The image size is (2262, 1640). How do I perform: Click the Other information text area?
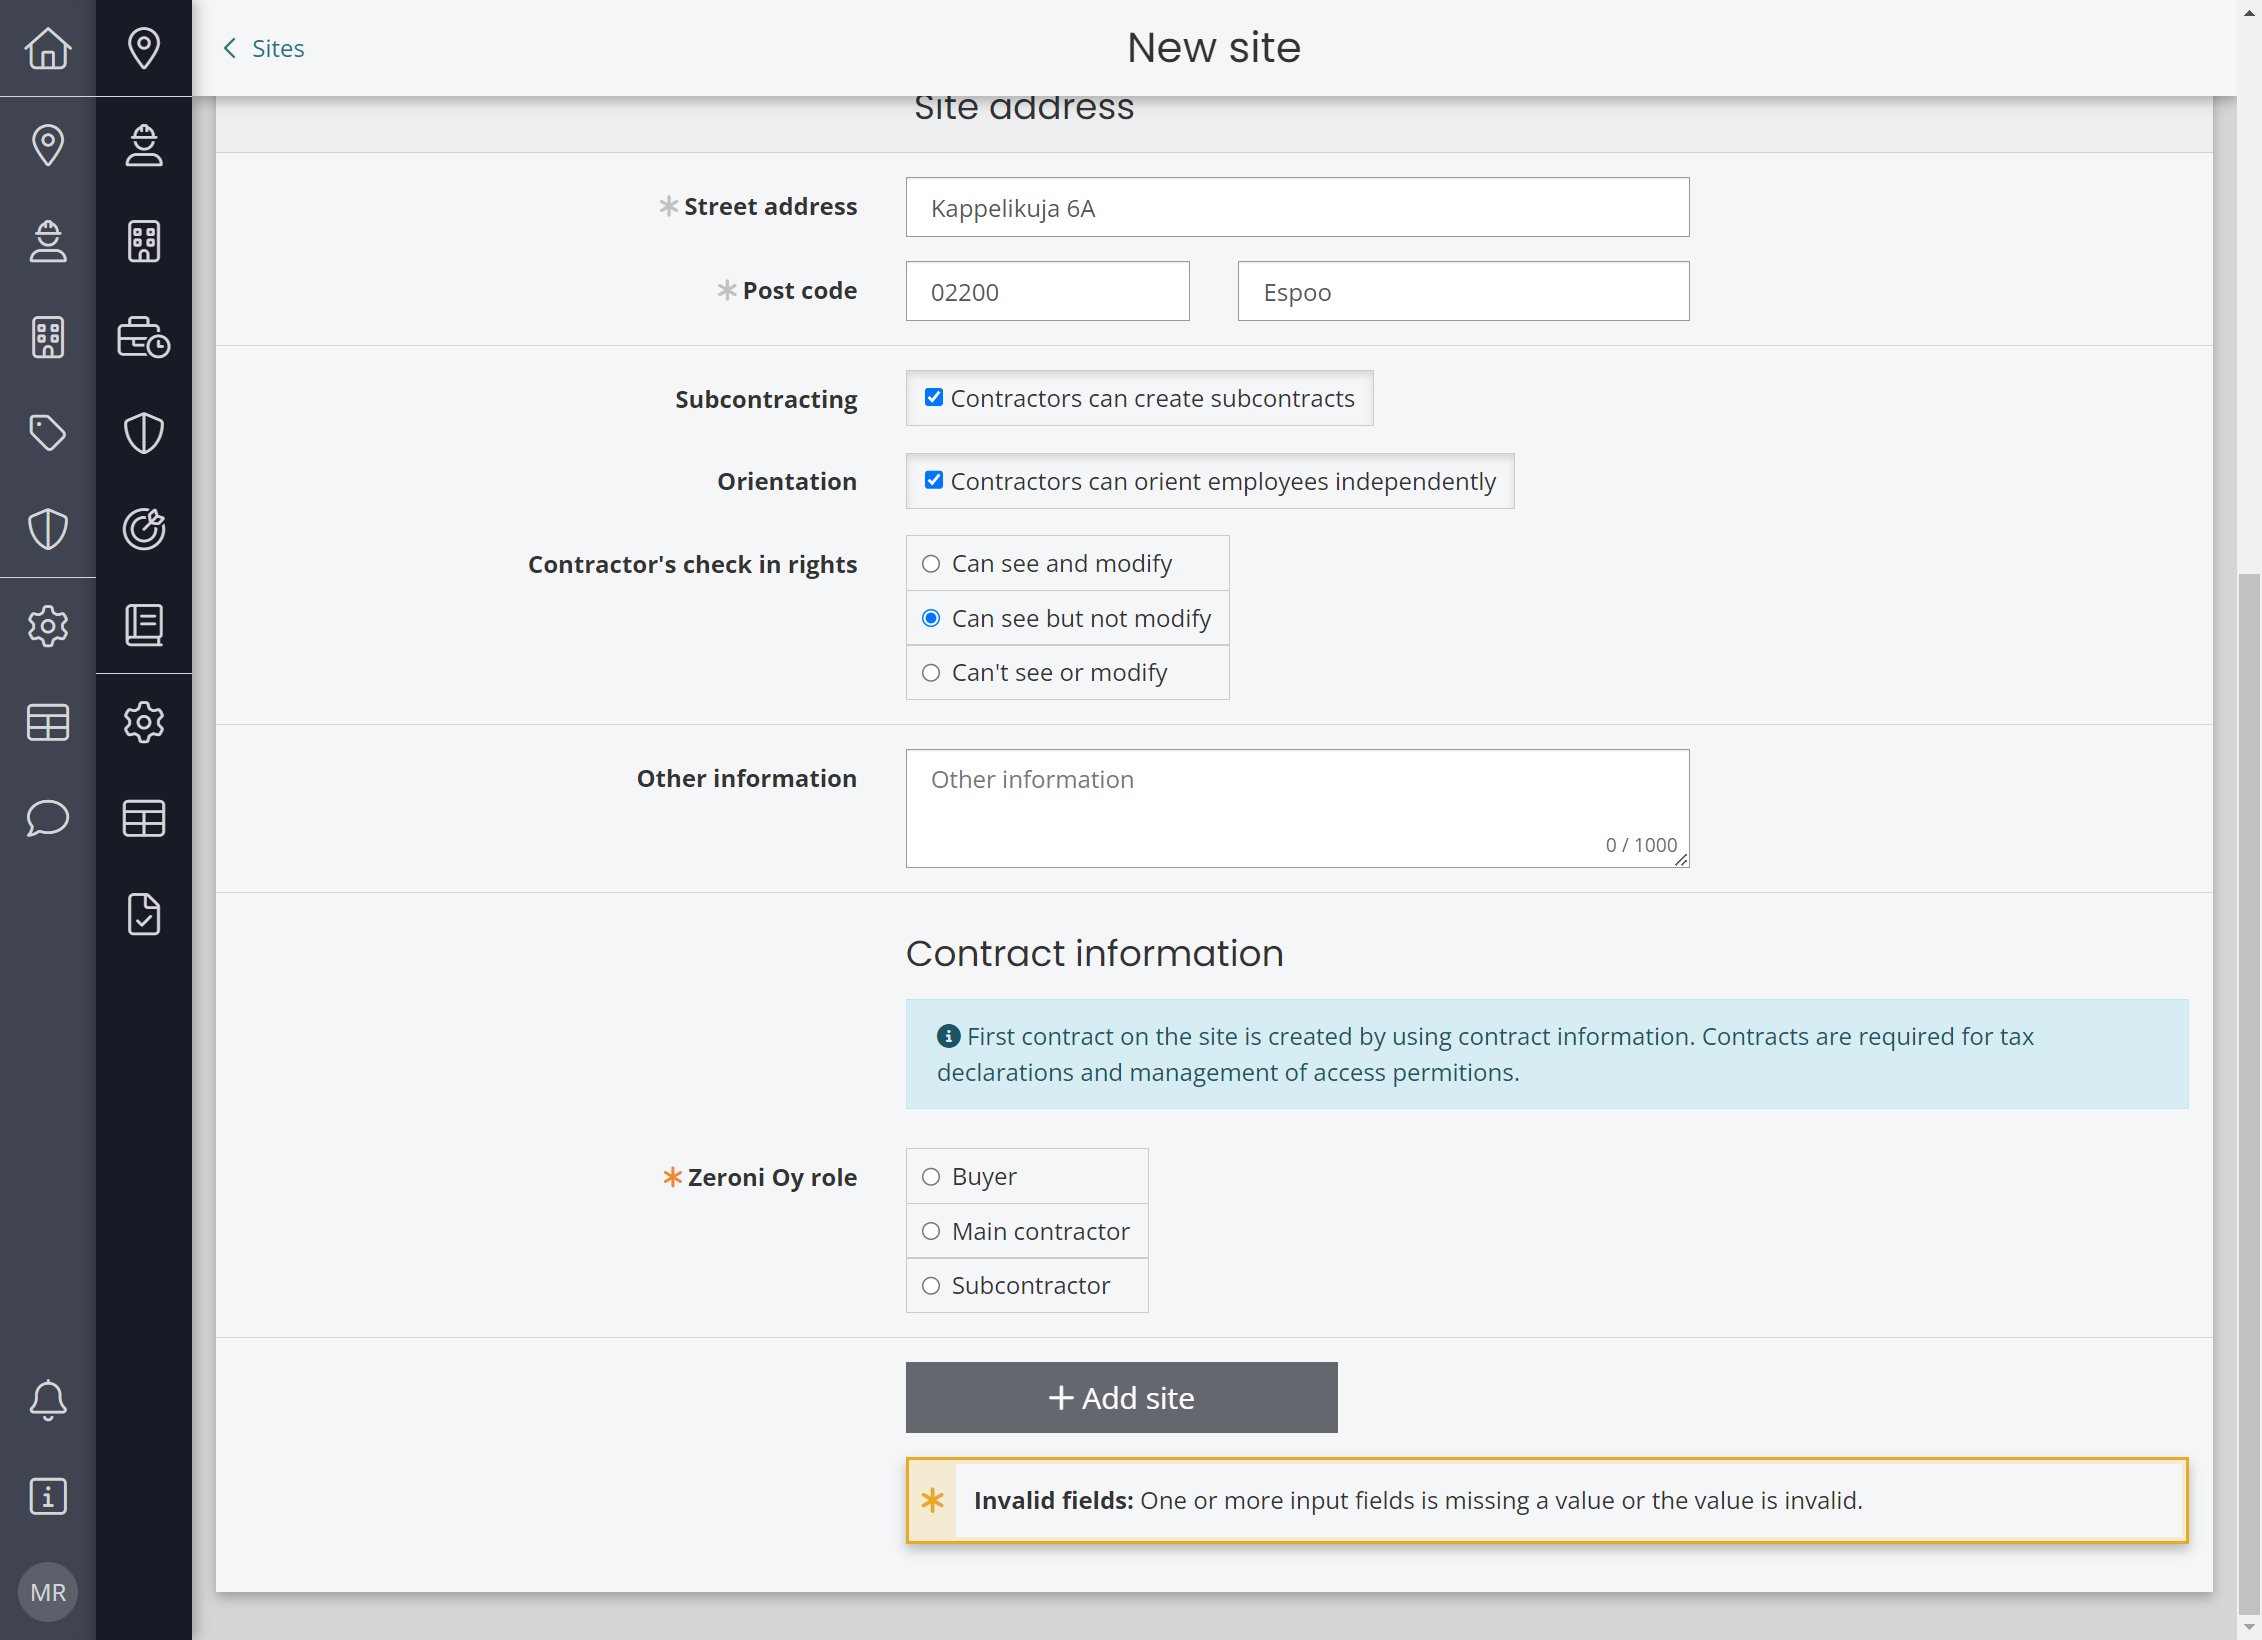click(x=1298, y=808)
